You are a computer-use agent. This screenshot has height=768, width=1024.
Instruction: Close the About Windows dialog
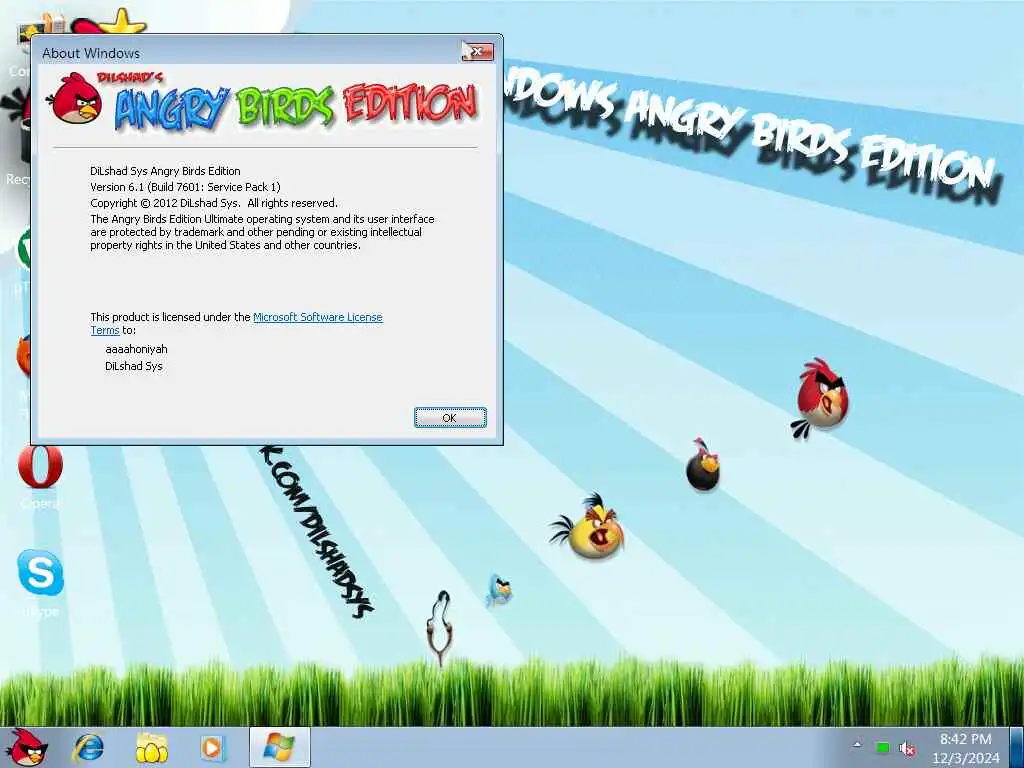coord(477,51)
